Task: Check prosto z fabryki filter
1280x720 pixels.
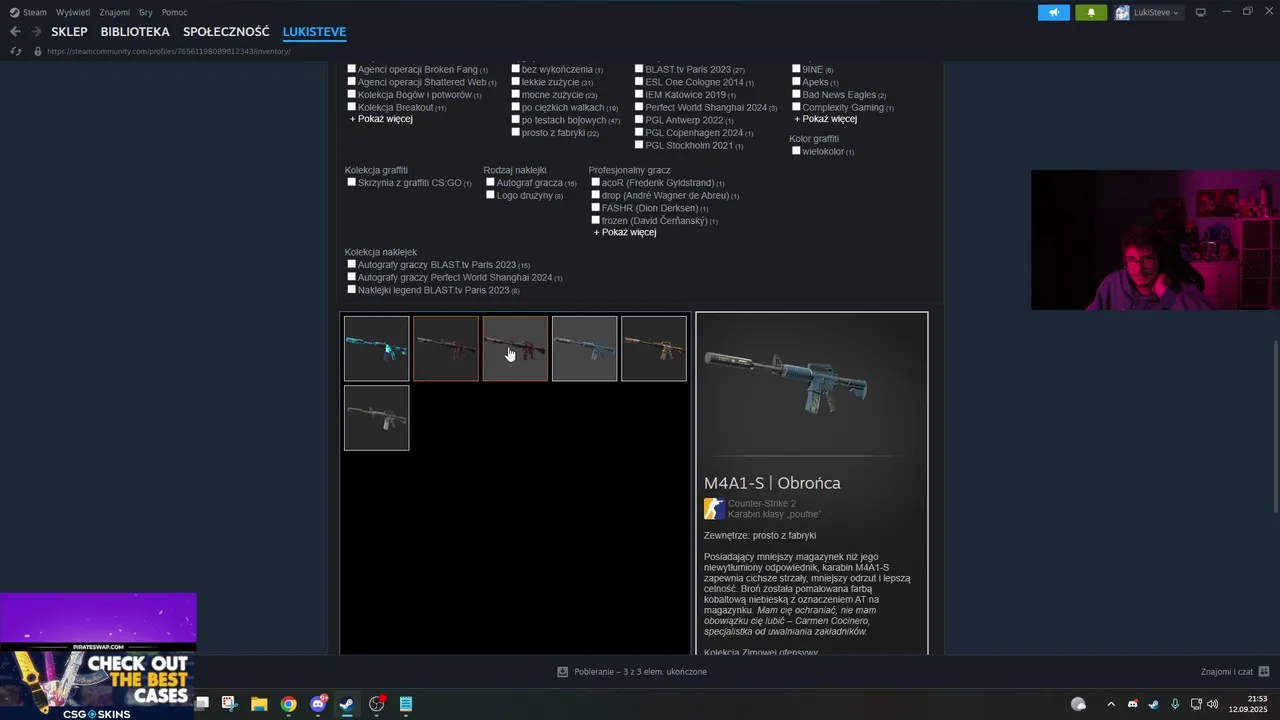Action: coord(515,132)
